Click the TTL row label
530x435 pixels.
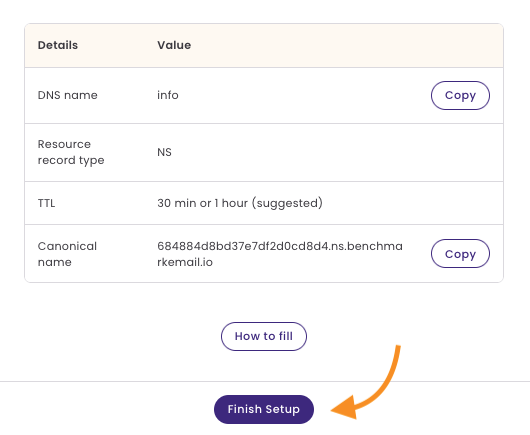(x=46, y=203)
